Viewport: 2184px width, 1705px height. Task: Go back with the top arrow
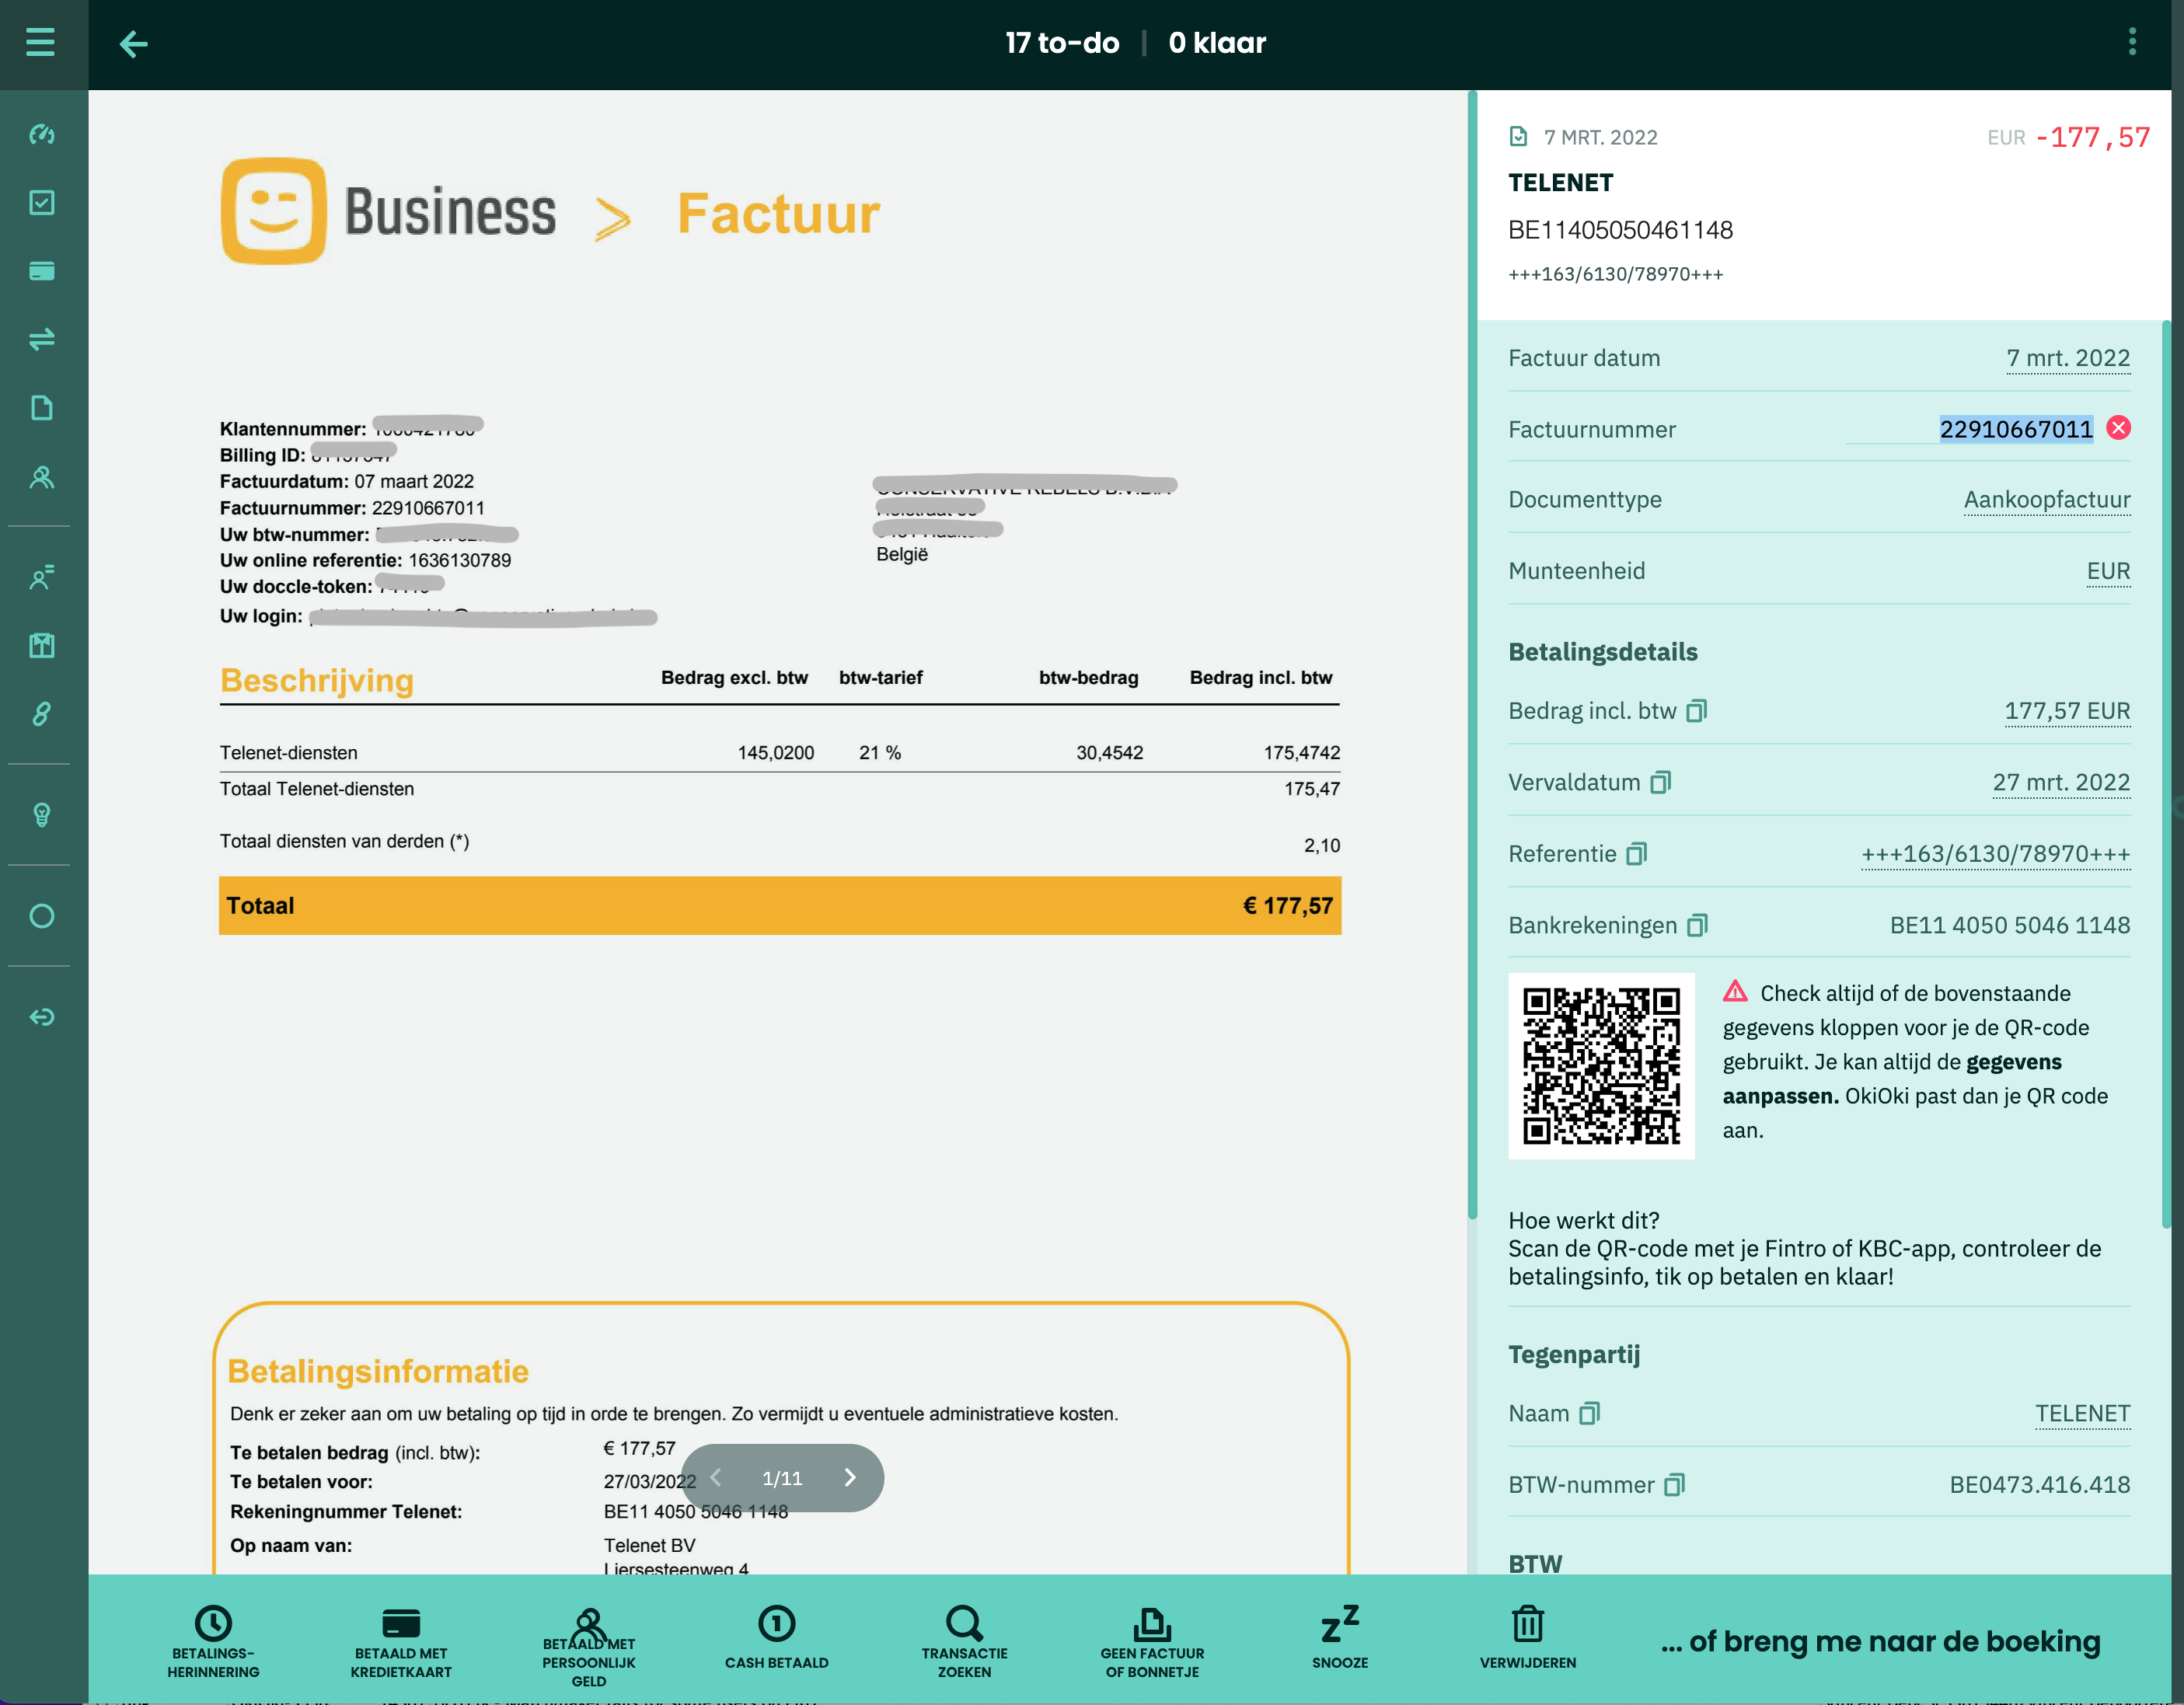133,44
